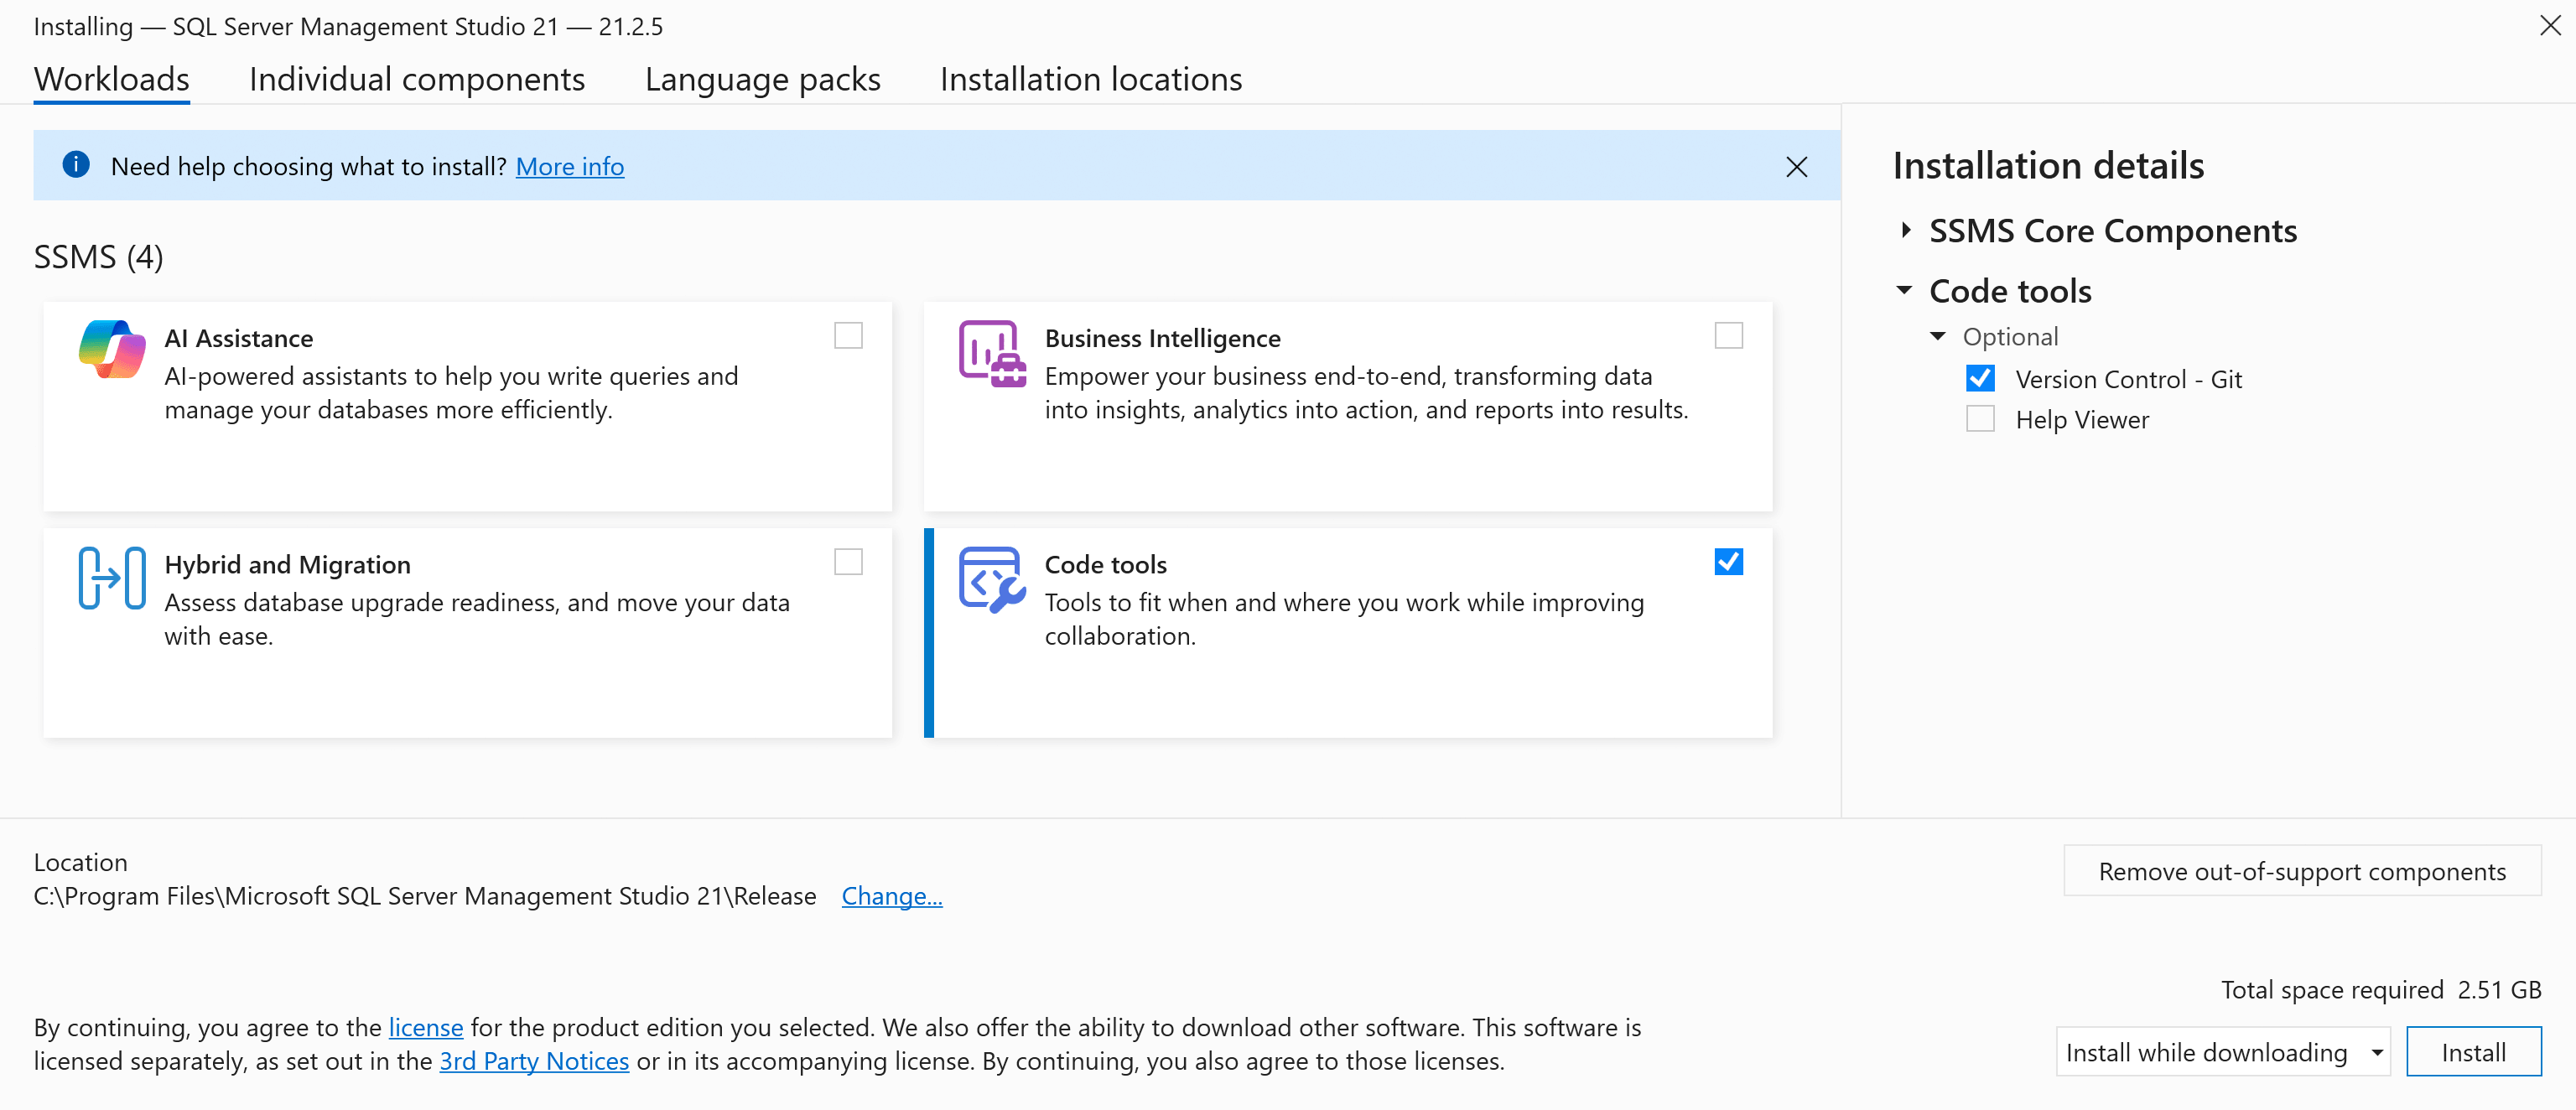The width and height of the screenshot is (2576, 1110).
Task: Click the SSMS Core Components label
Action: [2112, 231]
